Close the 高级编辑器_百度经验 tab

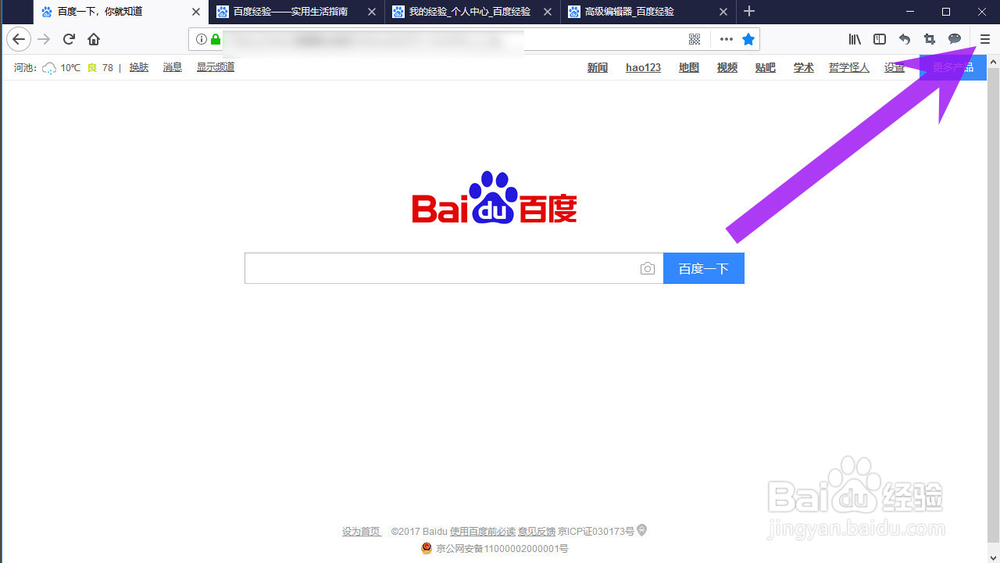click(723, 11)
